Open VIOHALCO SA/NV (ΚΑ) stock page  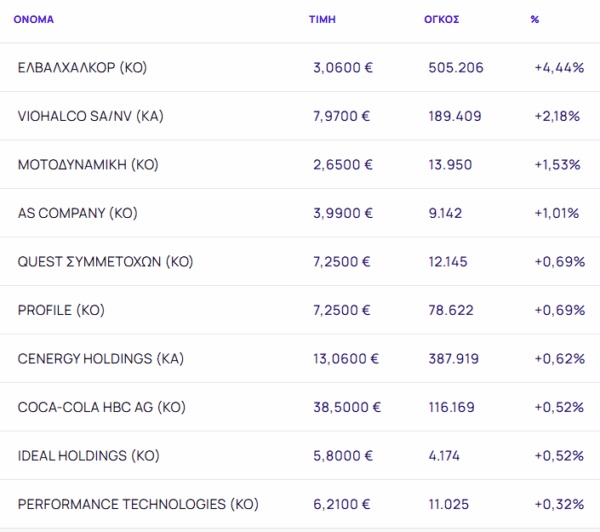click(x=90, y=116)
